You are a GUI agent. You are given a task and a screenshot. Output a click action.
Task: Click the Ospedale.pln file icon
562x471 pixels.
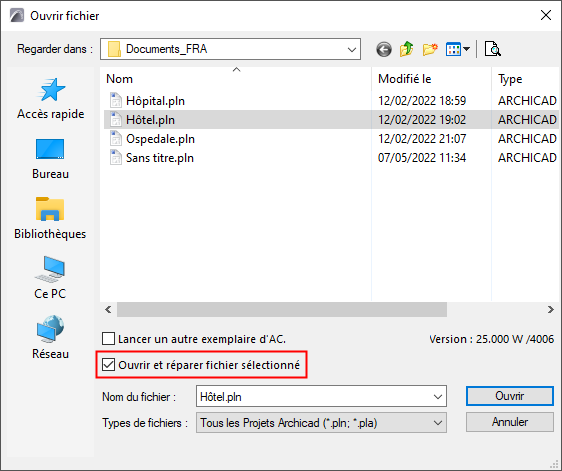(115, 139)
